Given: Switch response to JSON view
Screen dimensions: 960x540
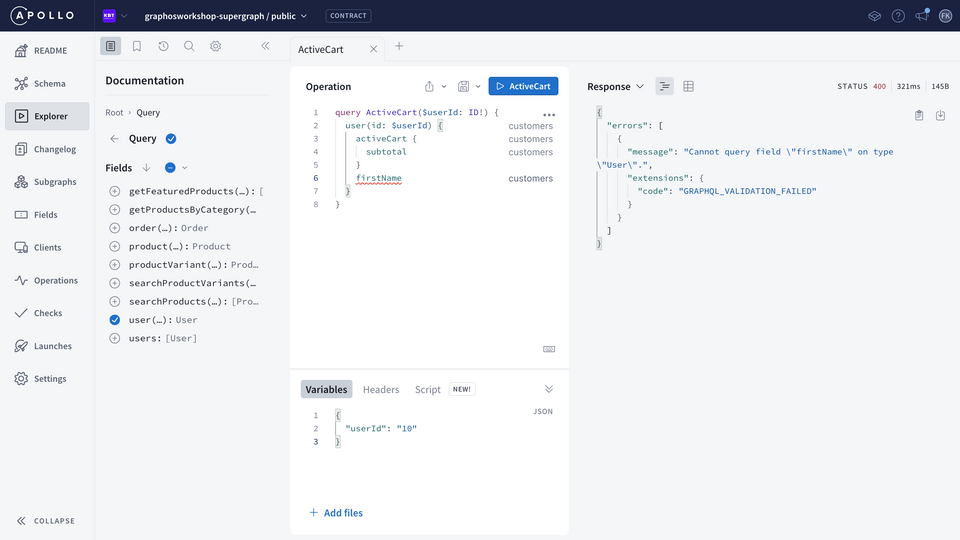Looking at the screenshot, I should pos(664,86).
